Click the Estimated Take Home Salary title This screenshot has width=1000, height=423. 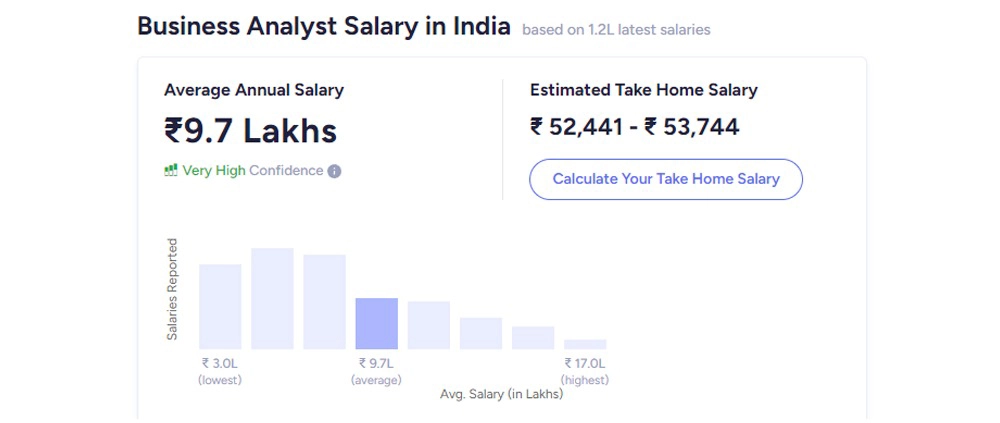[643, 90]
